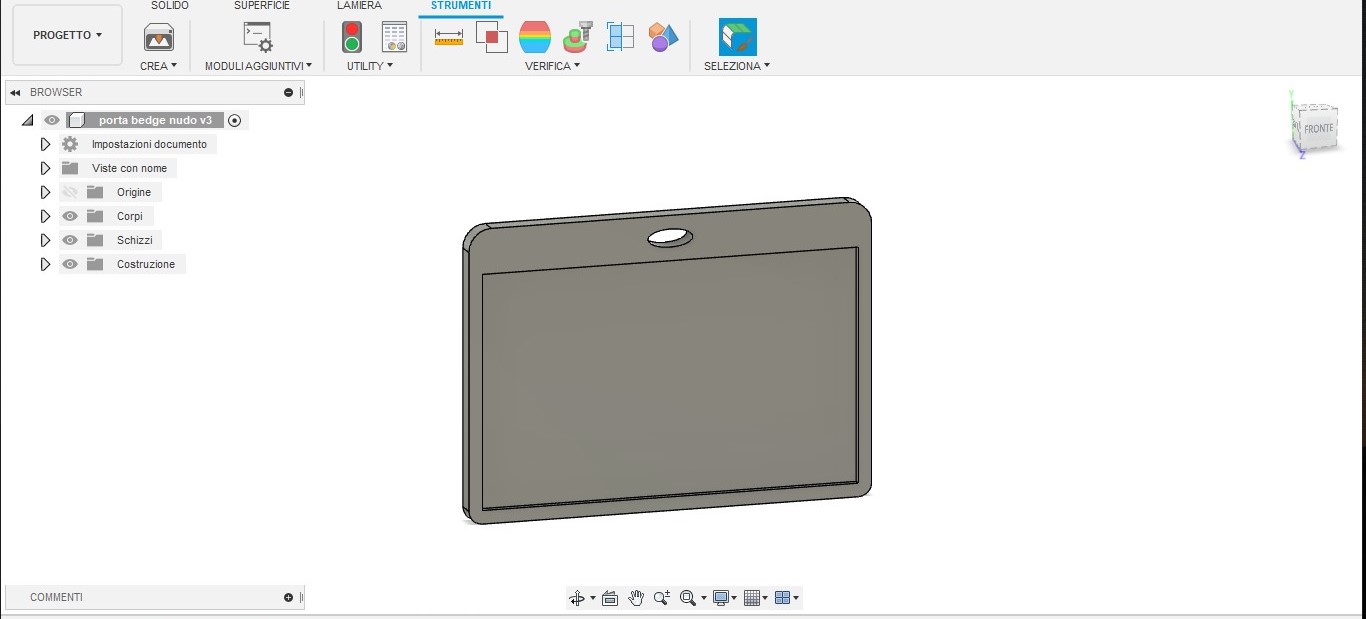Switch to the SOLIDO tab

tap(170, 6)
